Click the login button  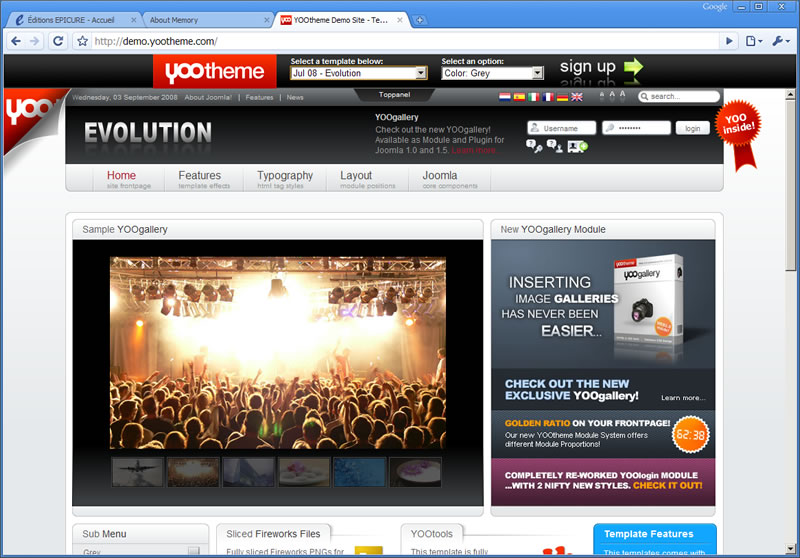692,128
